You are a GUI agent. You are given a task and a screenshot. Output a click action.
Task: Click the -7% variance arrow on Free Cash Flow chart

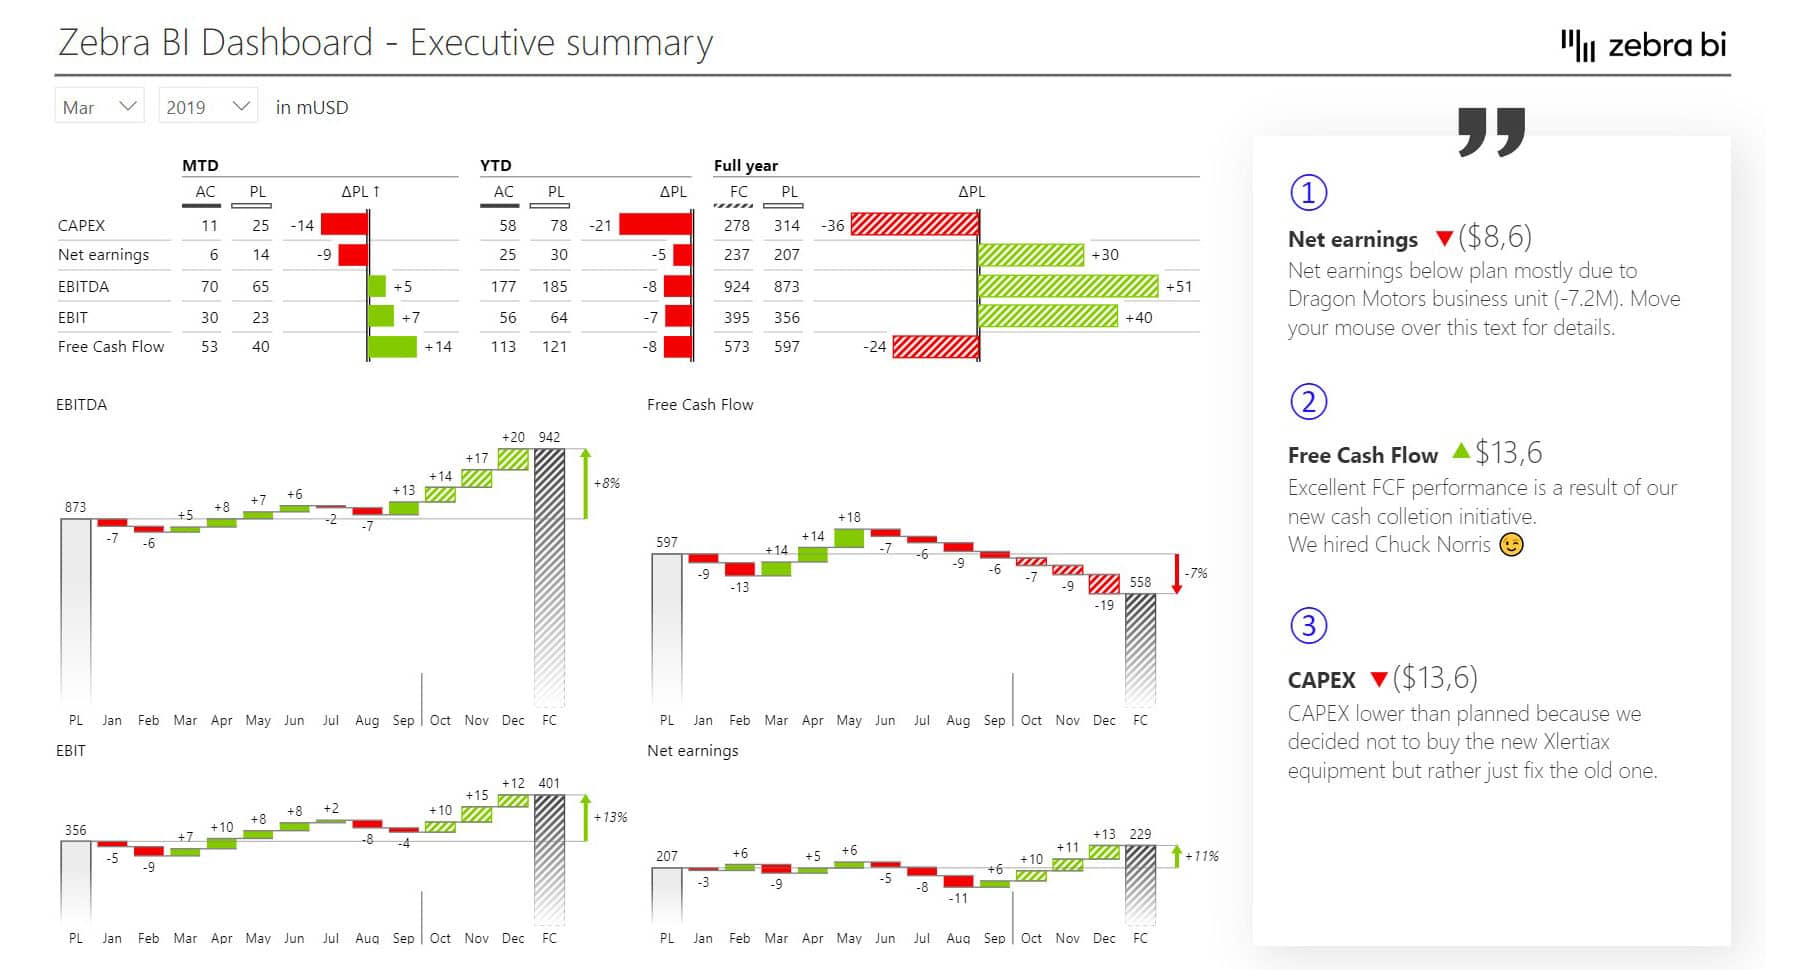(1175, 572)
